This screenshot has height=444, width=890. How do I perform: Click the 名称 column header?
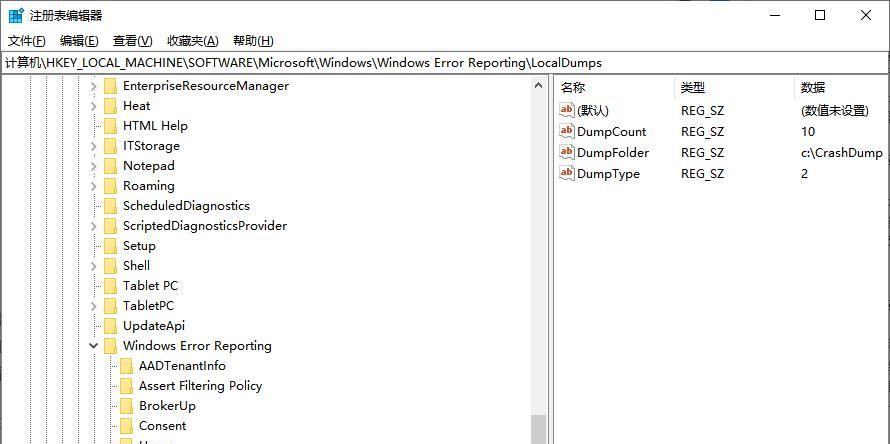573,88
